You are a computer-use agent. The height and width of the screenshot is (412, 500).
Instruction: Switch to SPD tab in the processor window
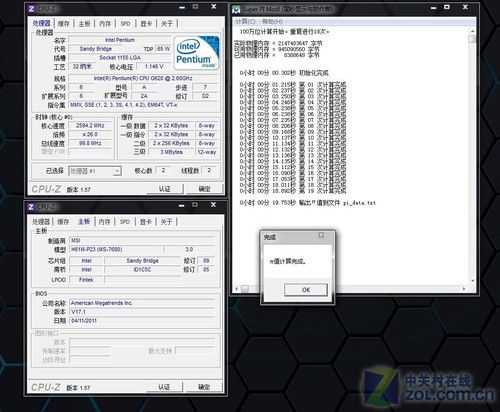tap(125, 24)
